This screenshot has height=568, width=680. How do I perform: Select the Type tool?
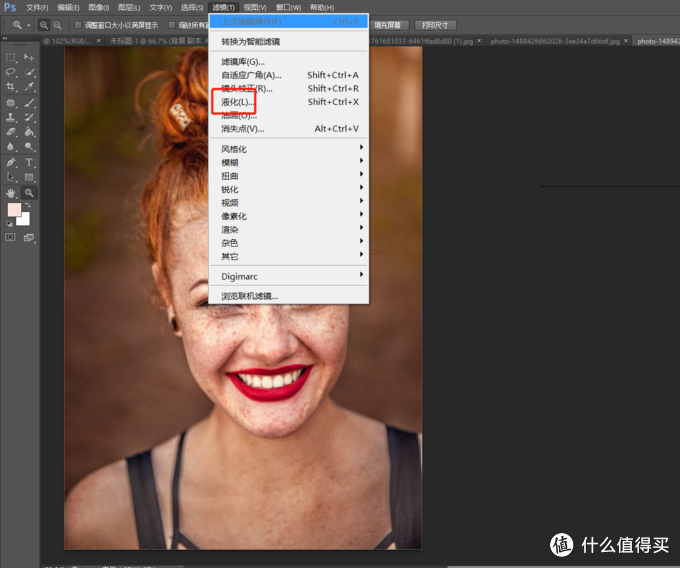point(29,163)
